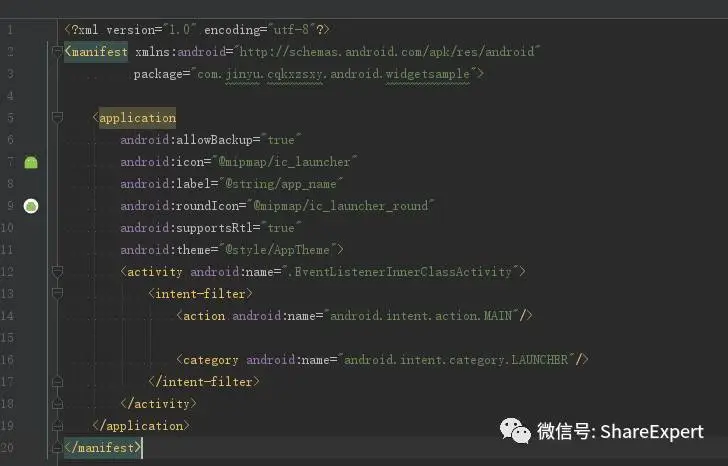Click the android:roundIcon attribute name
Viewport: 728px width, 466px height.
(x=180, y=206)
